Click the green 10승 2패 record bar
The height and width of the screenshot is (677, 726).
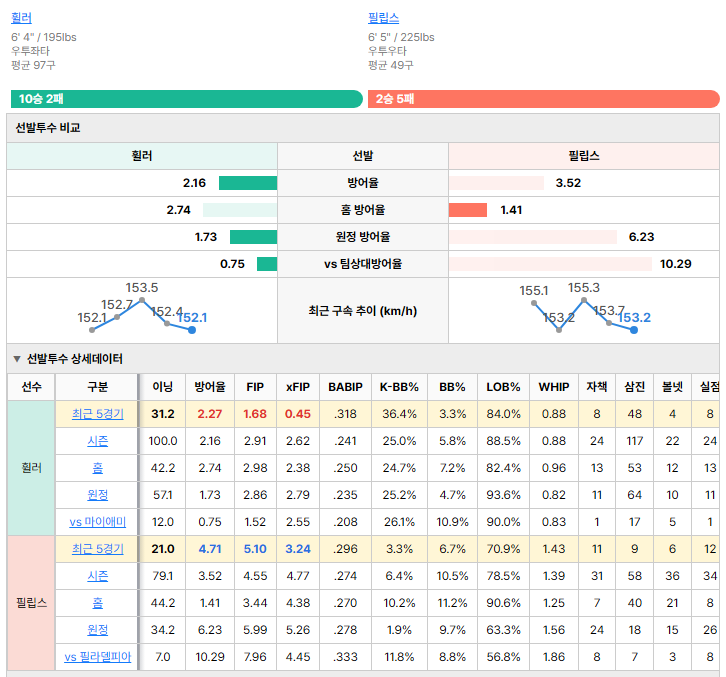(187, 99)
